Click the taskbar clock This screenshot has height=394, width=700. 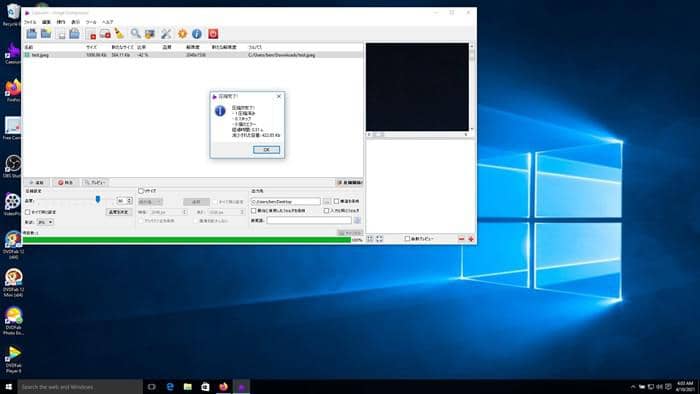coord(685,386)
